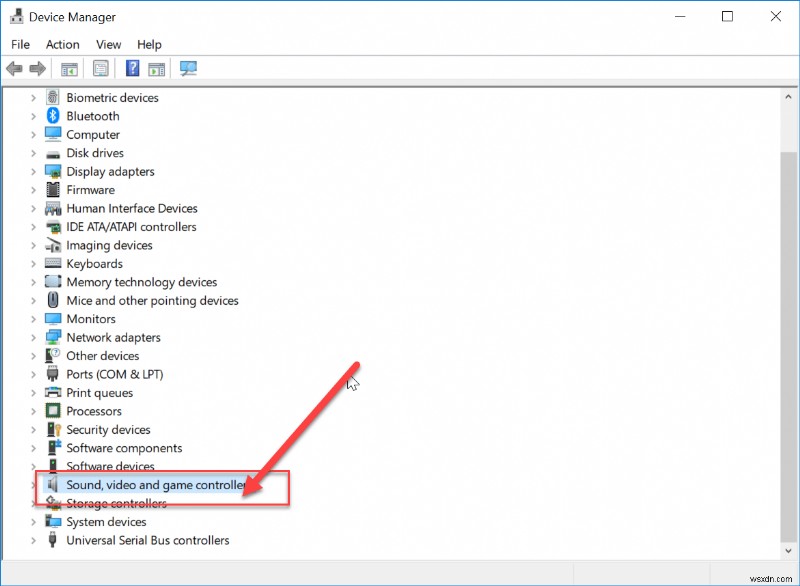Open the Action menu
The width and height of the screenshot is (800, 586).
(x=62, y=44)
